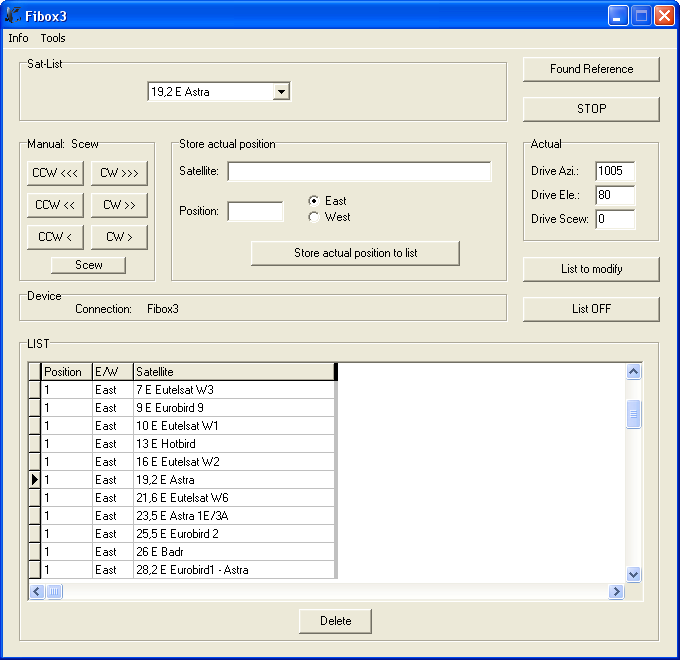The image size is (680, 660).
Task: Click the horizontal scrollbar left arrow
Action: click(x=37, y=592)
